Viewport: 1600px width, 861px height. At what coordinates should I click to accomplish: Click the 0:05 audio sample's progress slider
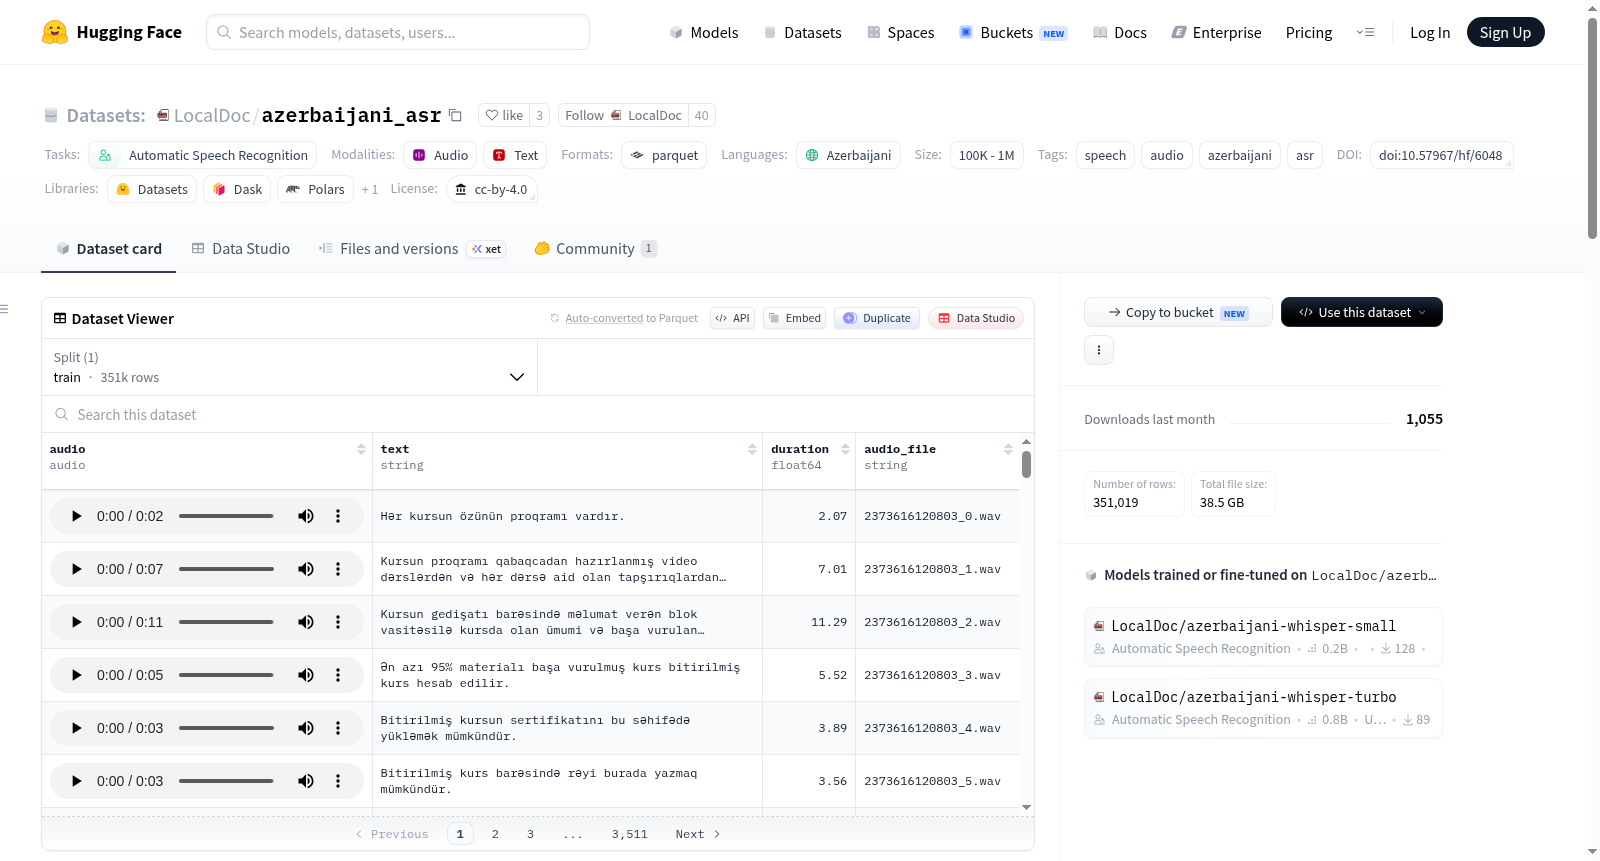226,675
